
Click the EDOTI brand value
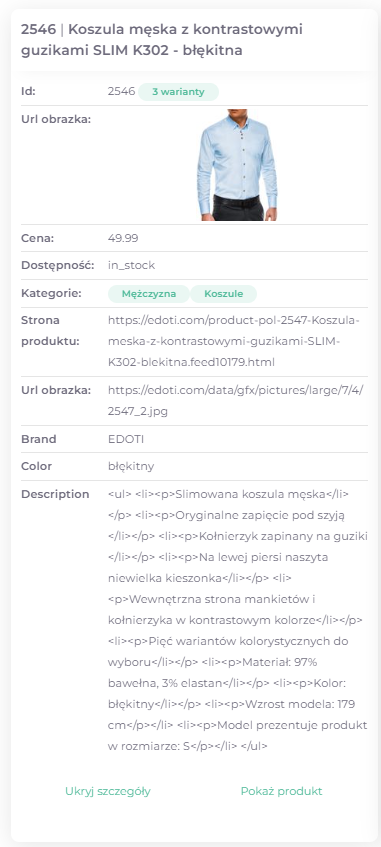click(x=126, y=439)
